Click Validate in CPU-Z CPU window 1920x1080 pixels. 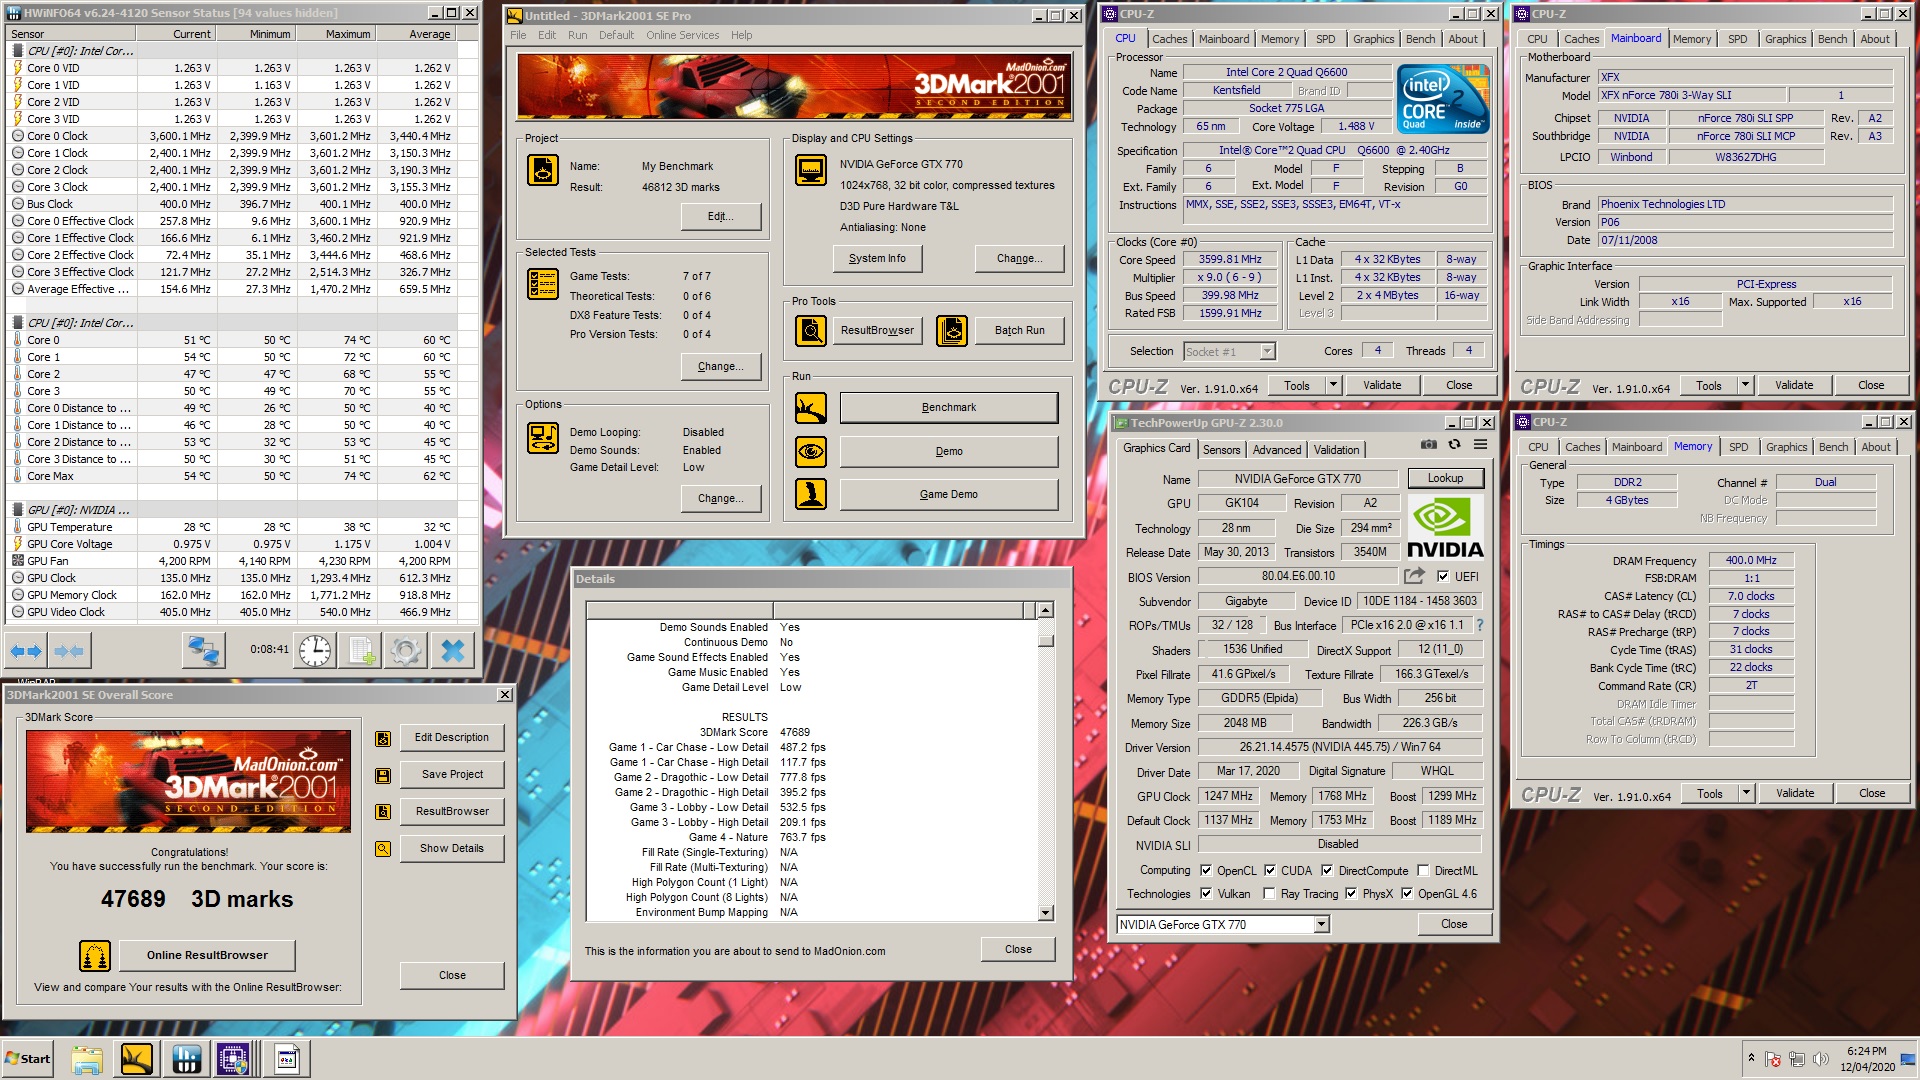pos(1382,385)
